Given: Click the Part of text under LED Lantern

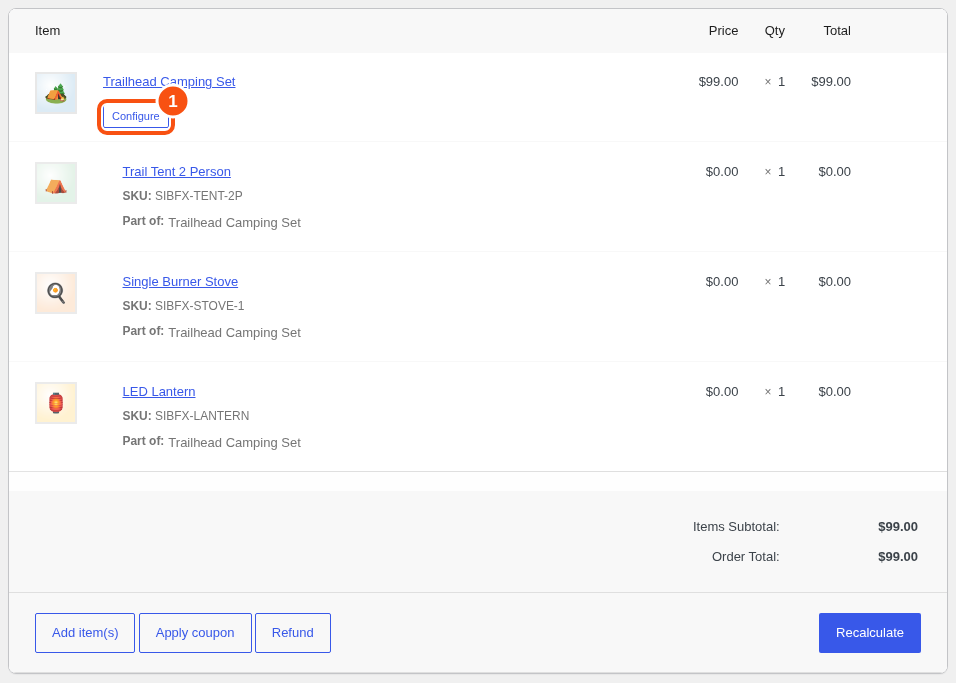Looking at the screenshot, I should (x=212, y=442).
